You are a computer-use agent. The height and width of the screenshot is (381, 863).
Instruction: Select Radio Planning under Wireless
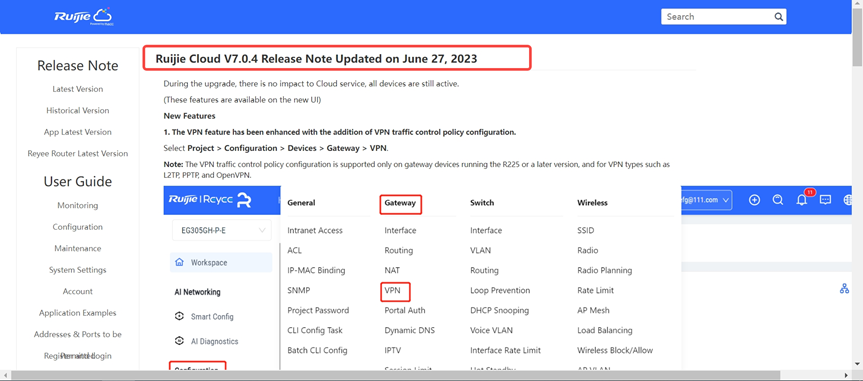[x=604, y=270]
